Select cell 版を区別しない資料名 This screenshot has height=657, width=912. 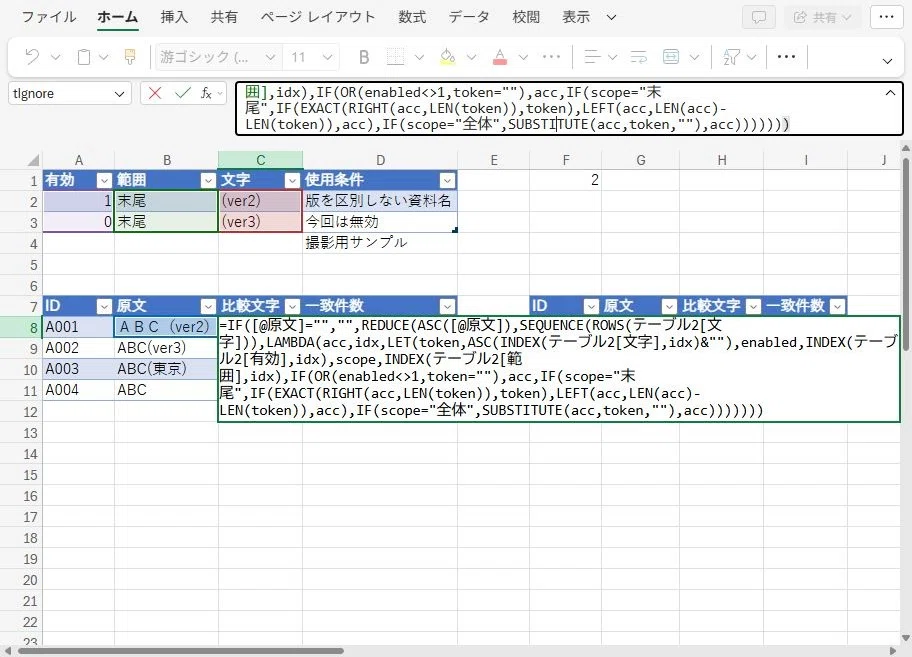380,201
